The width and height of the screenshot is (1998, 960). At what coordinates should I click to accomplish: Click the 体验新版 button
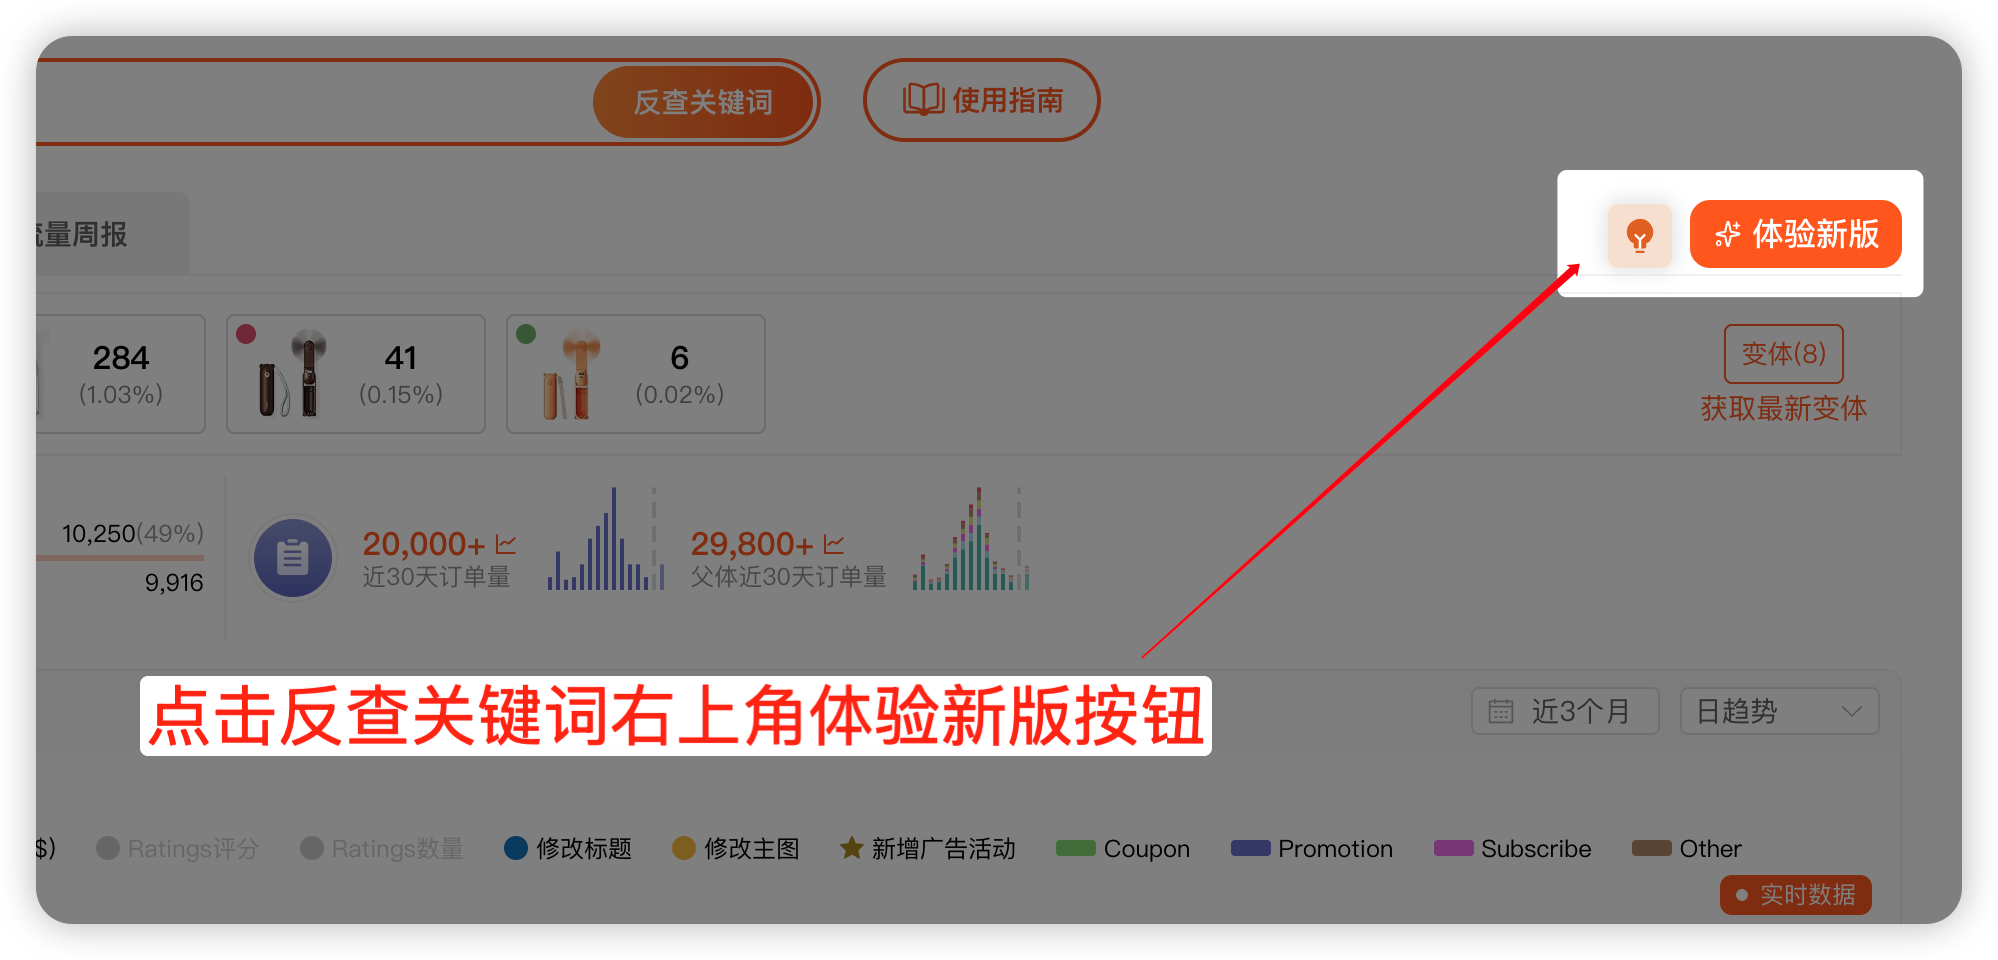pos(1795,234)
